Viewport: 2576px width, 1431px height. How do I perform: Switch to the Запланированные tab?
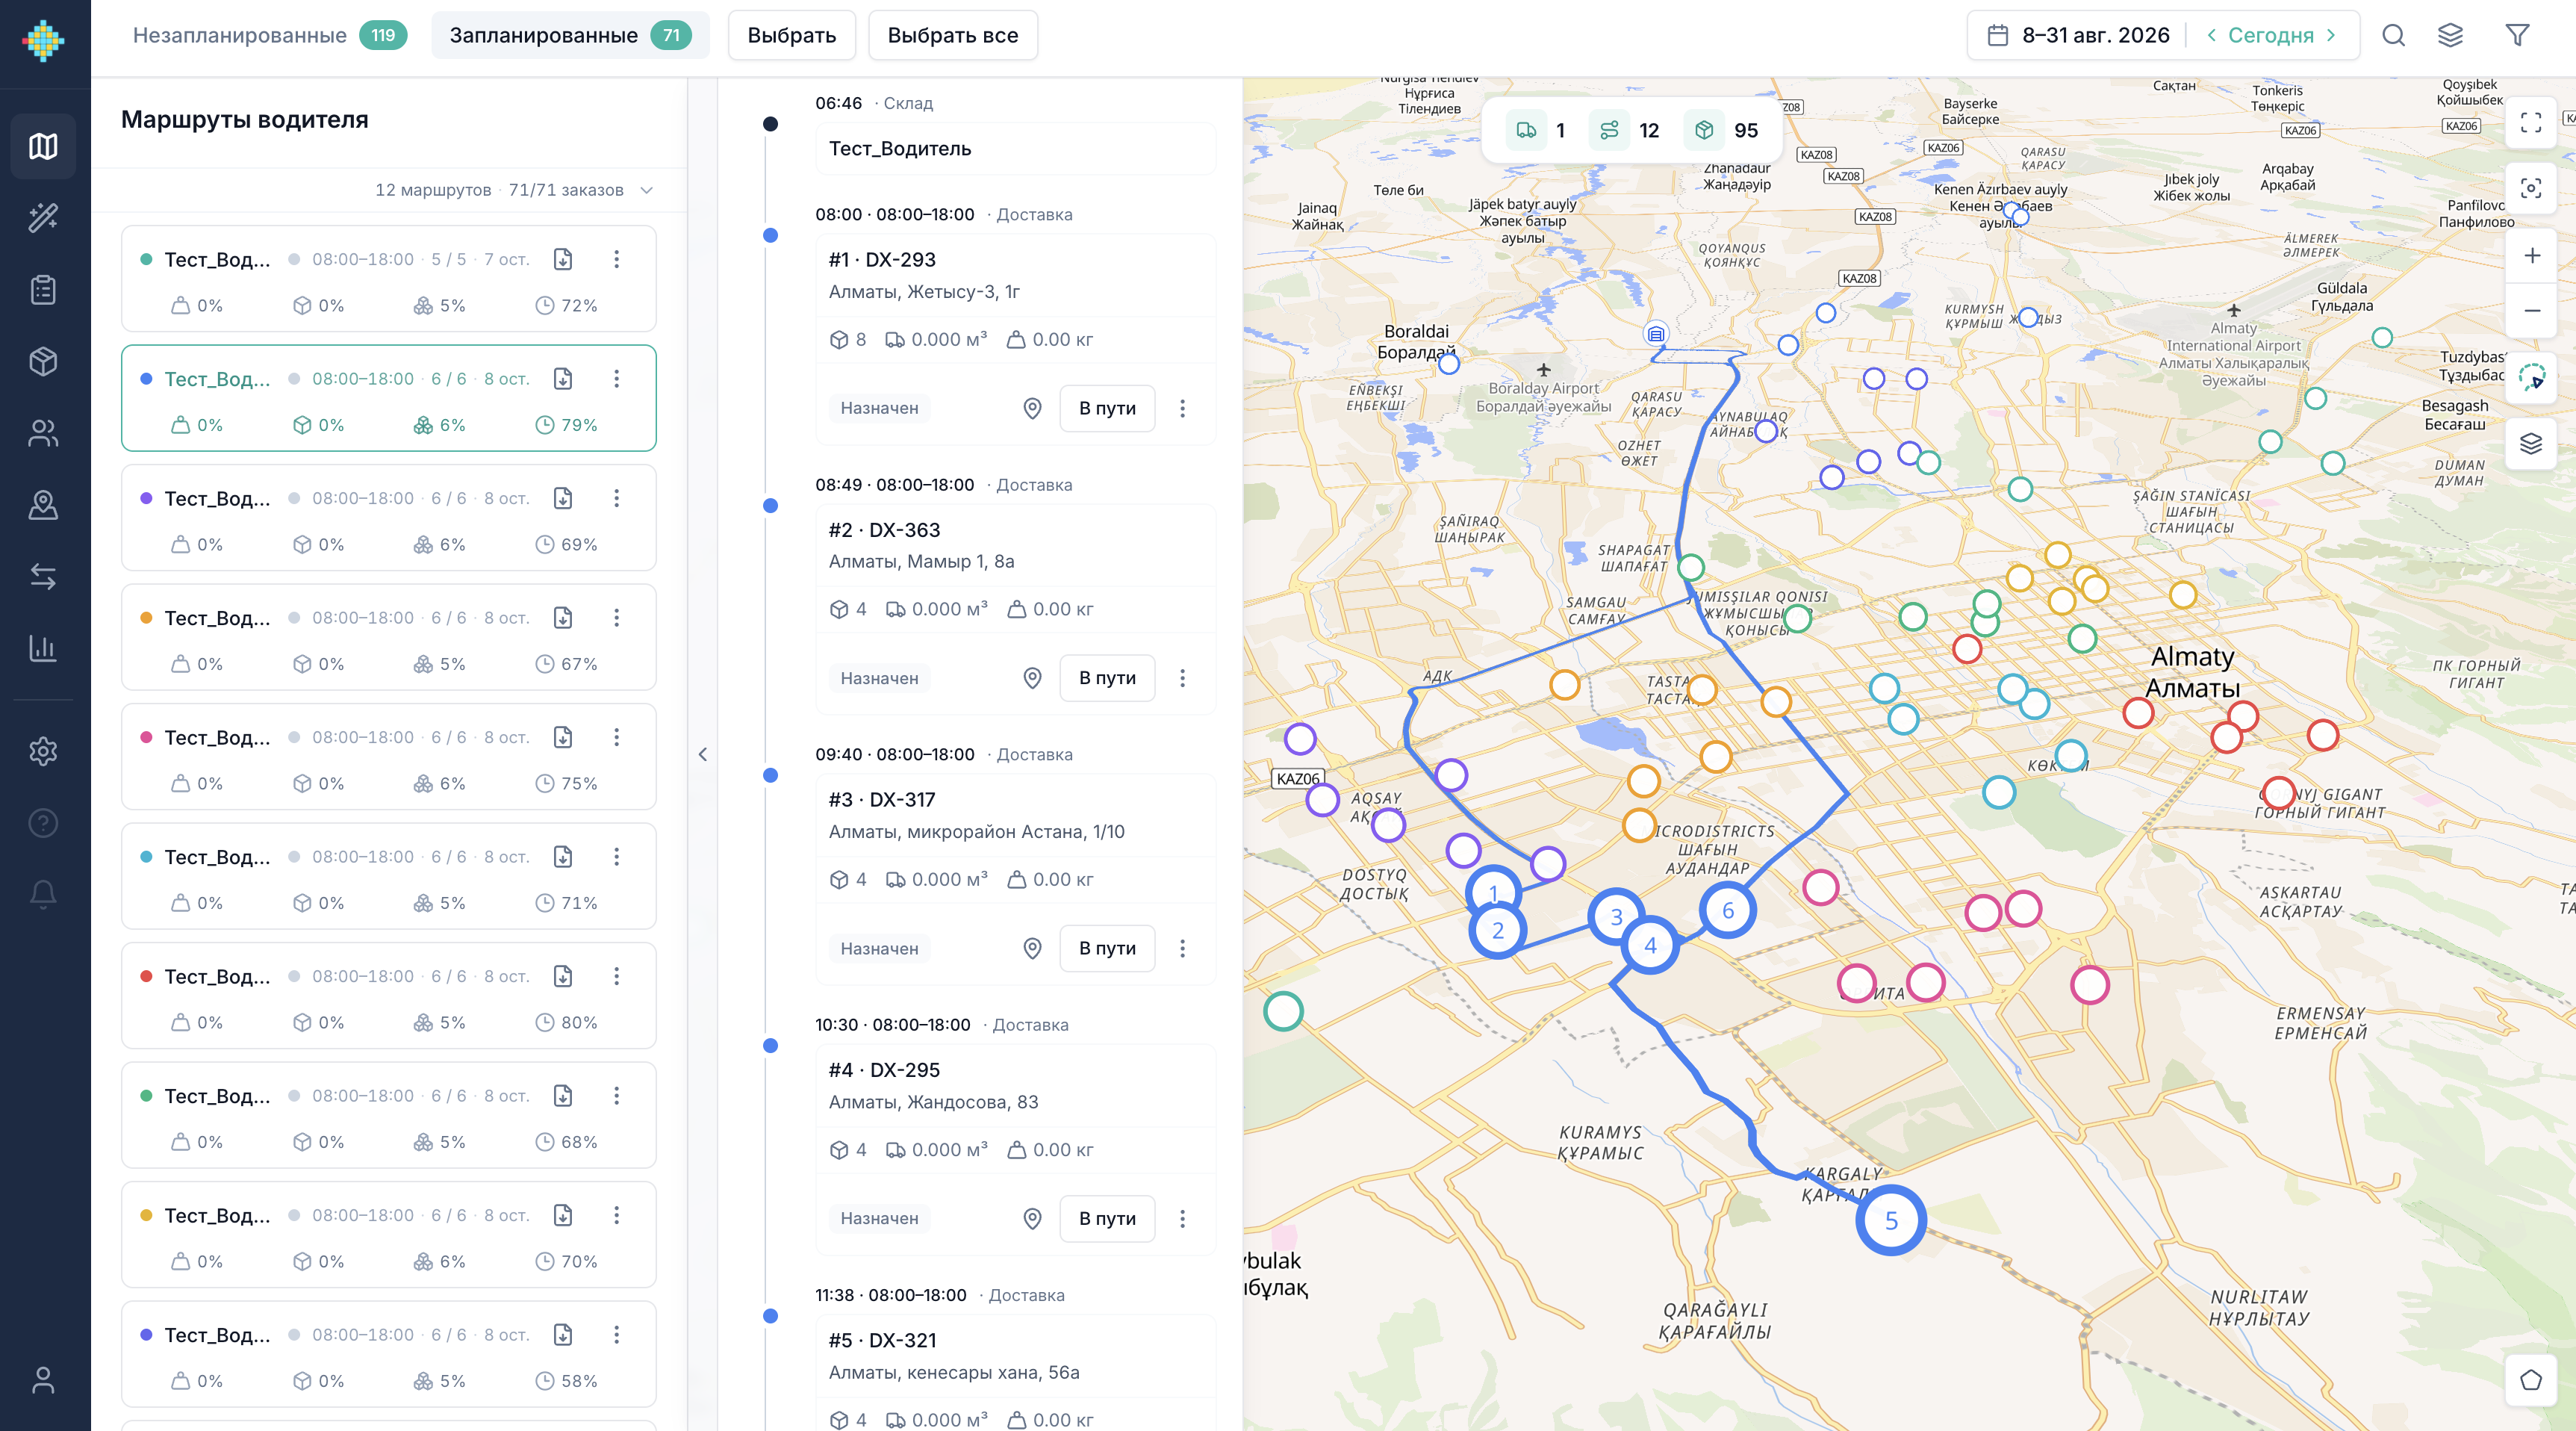[x=570, y=35]
